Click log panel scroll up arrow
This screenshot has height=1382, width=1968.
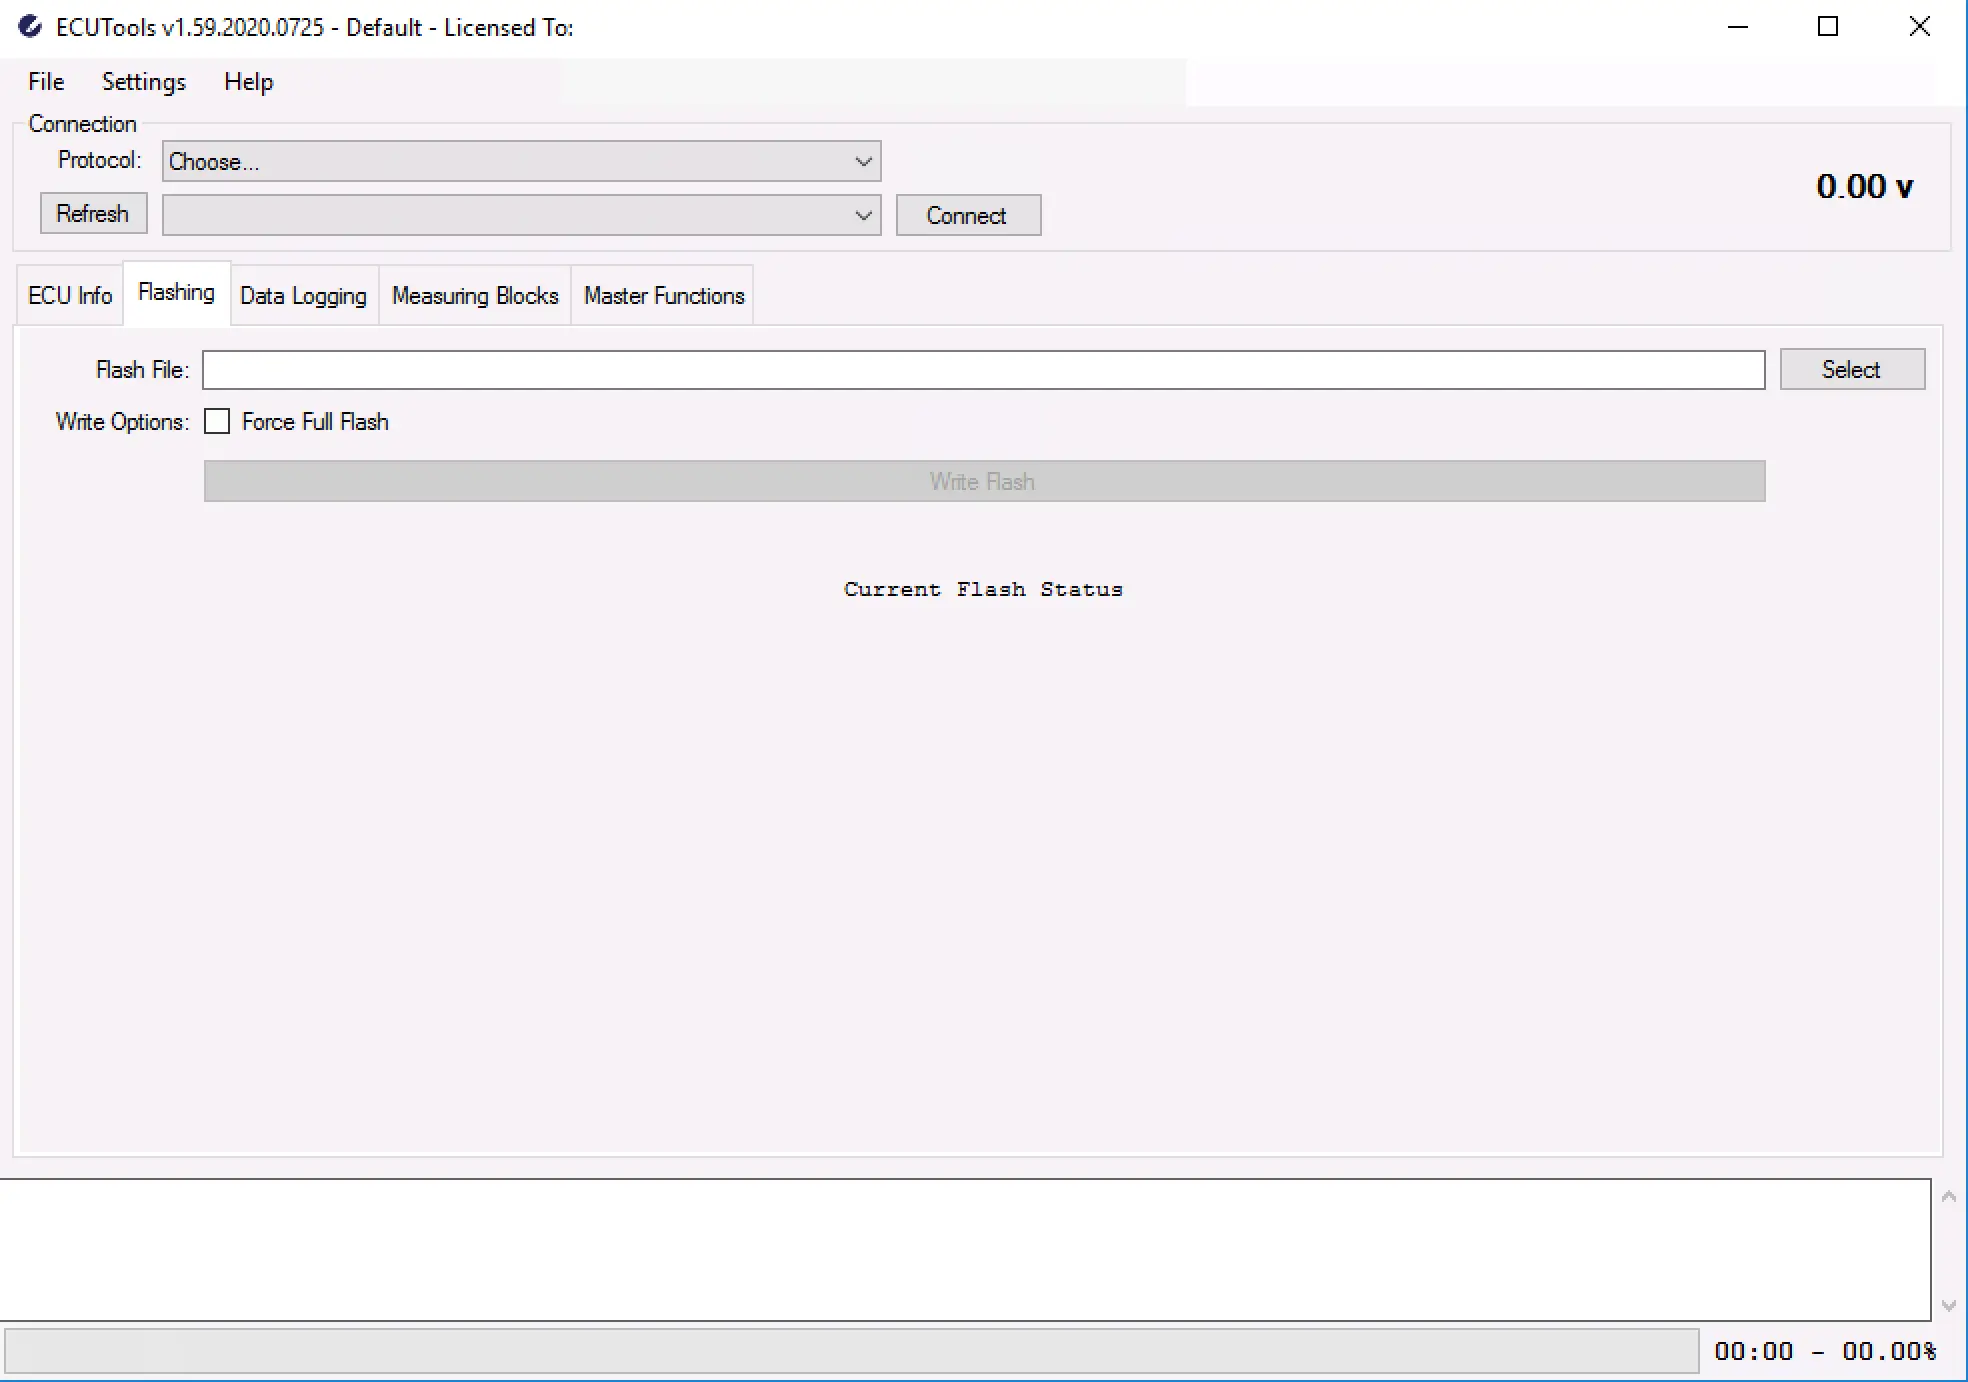point(1948,1197)
